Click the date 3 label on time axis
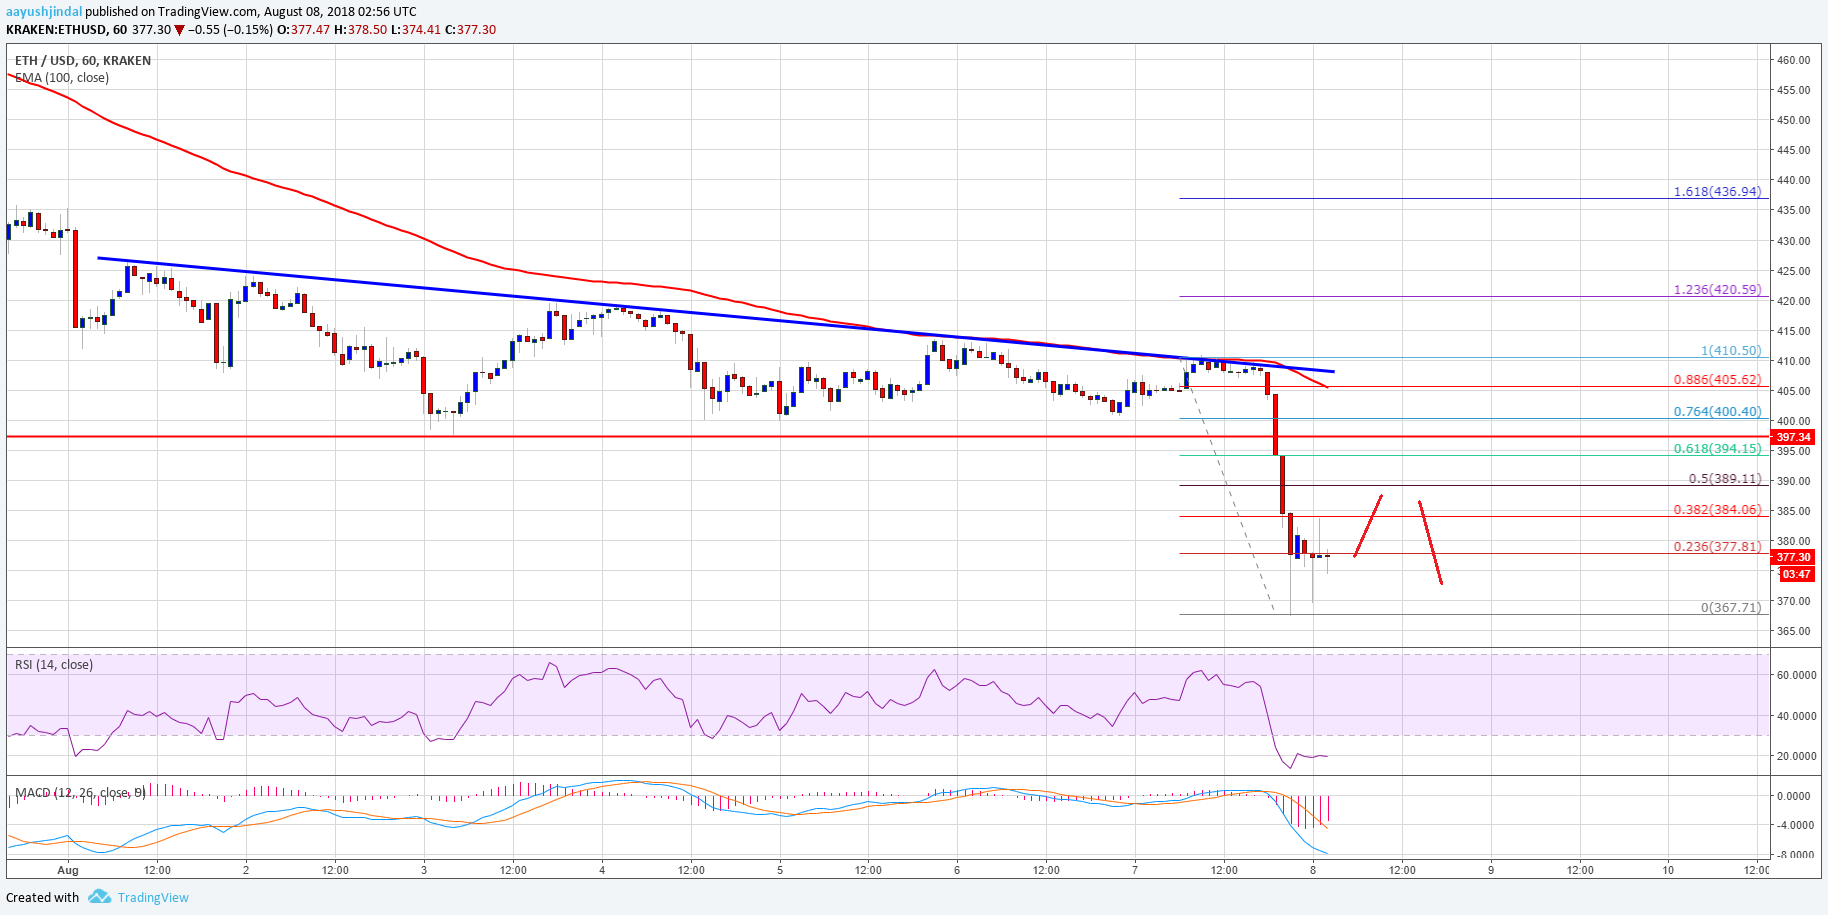The width and height of the screenshot is (1828, 915). tap(424, 870)
